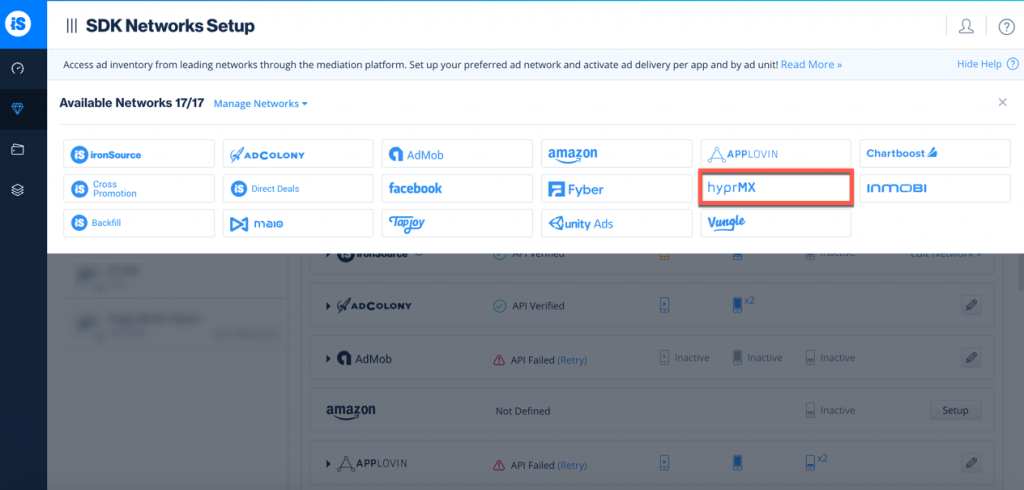Viewport: 1024px width, 490px height.
Task: Click the ironSource logo in the sidebar
Action: pos(22,25)
